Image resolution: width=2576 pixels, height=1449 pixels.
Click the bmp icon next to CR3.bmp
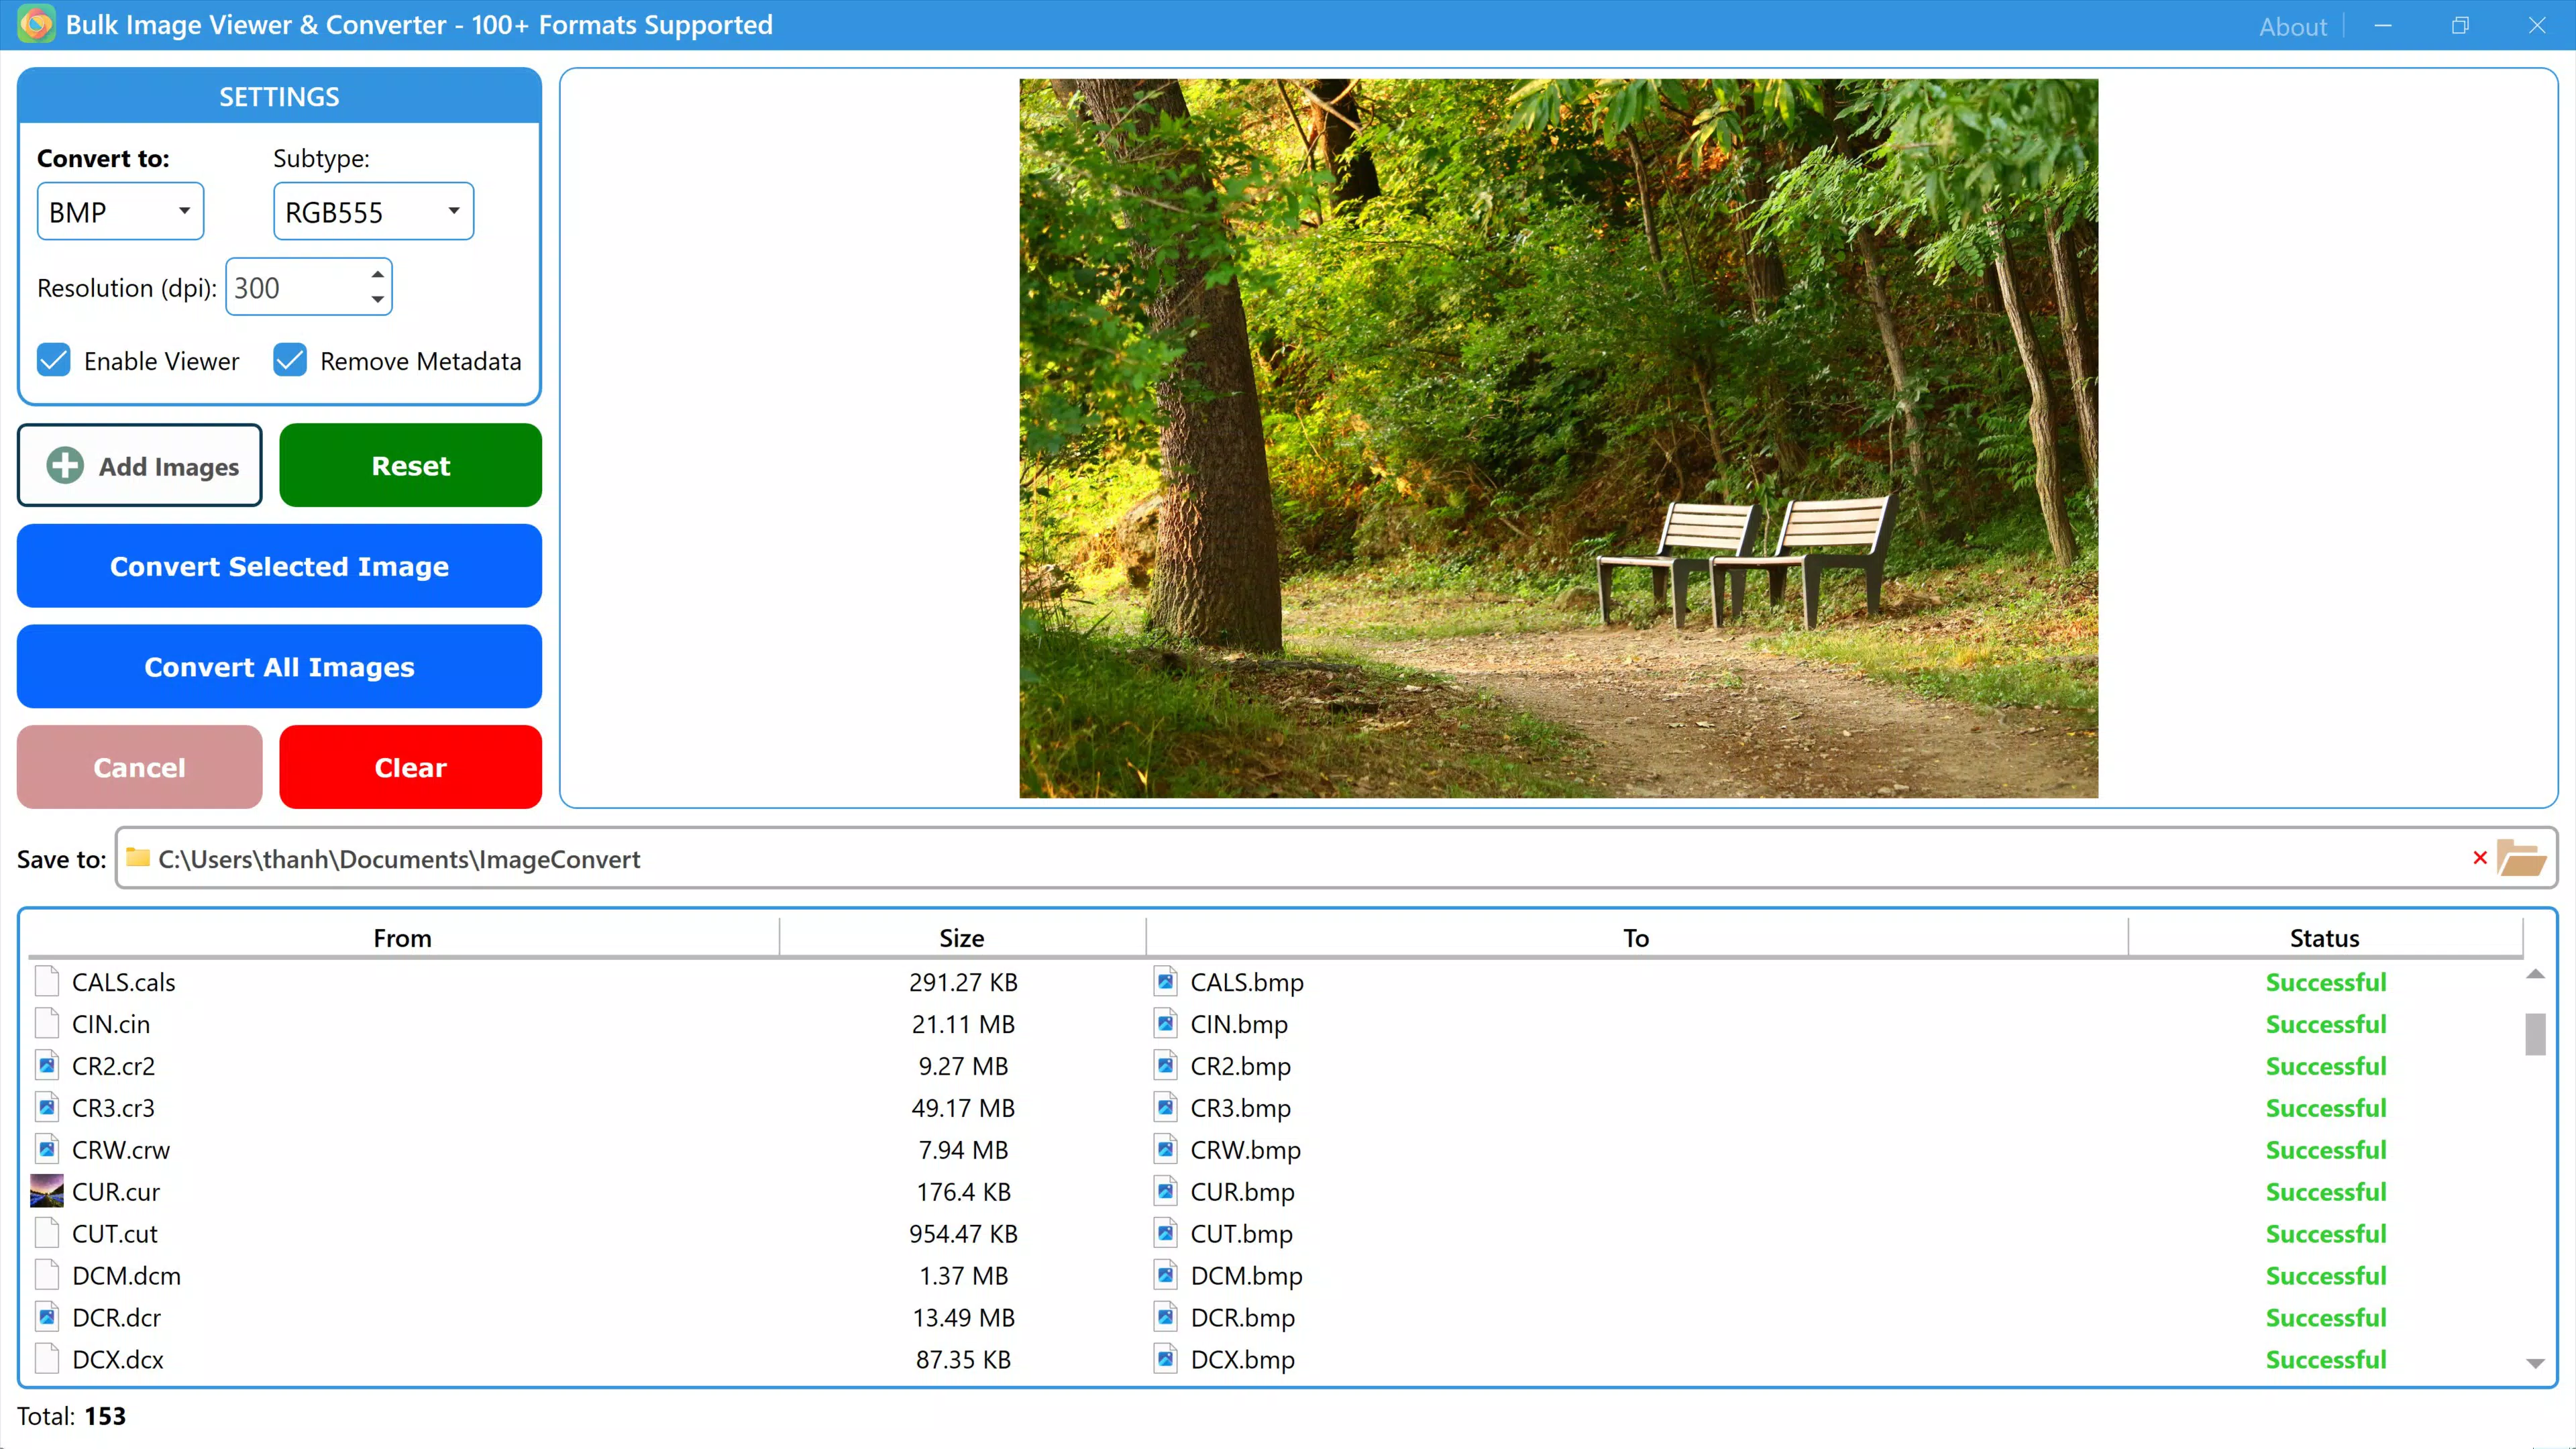[x=1166, y=1107]
